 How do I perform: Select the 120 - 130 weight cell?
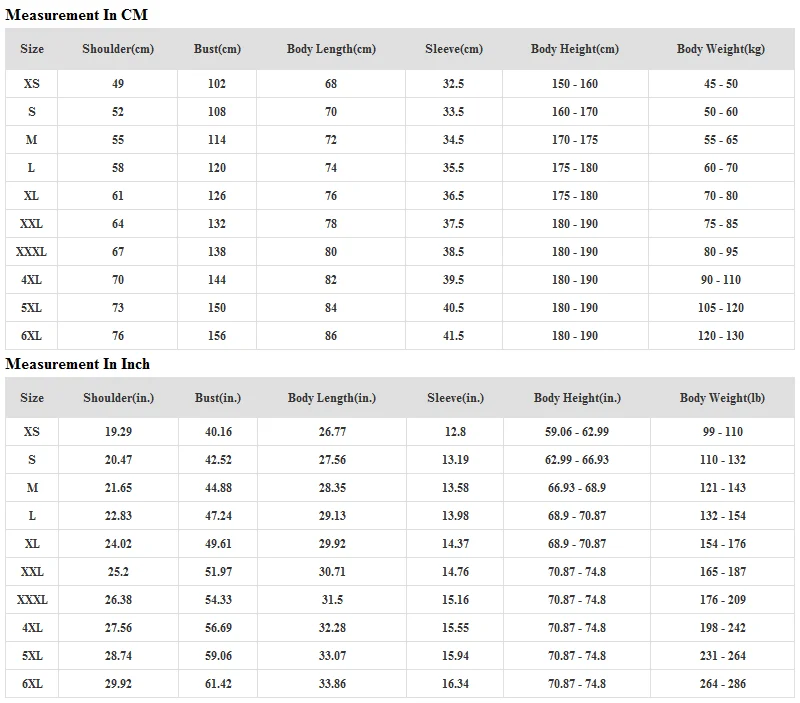click(x=720, y=336)
